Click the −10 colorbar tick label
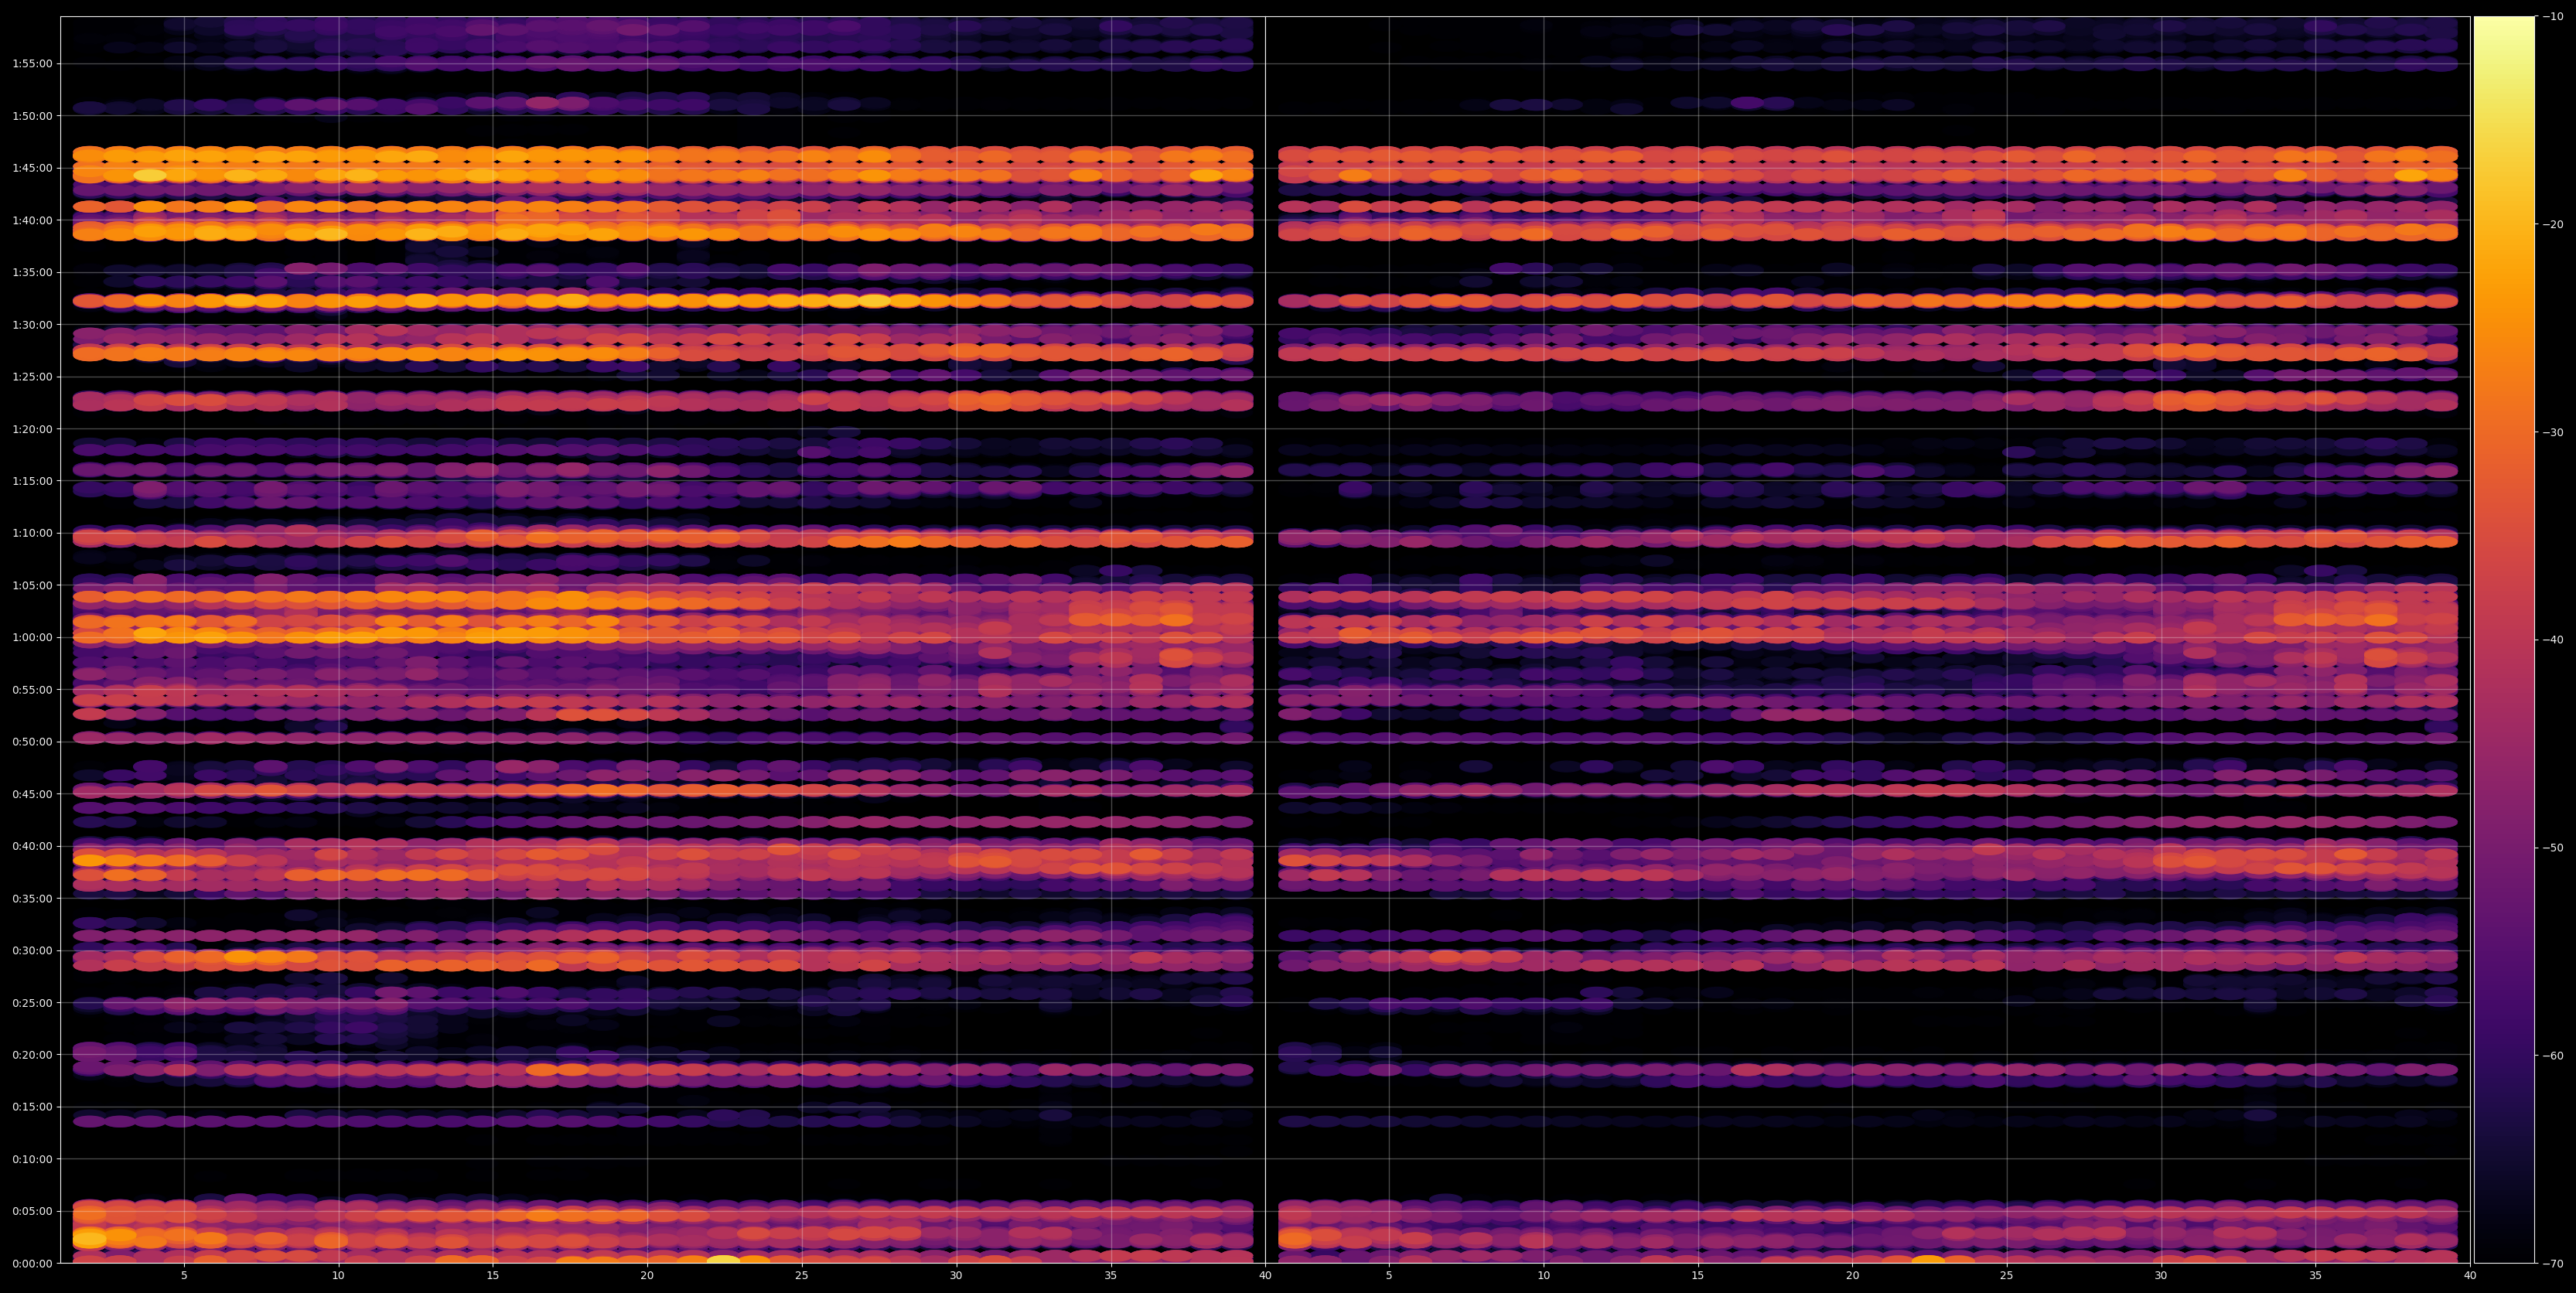Screen dimensions: 2576x1293 (x=2553, y=16)
